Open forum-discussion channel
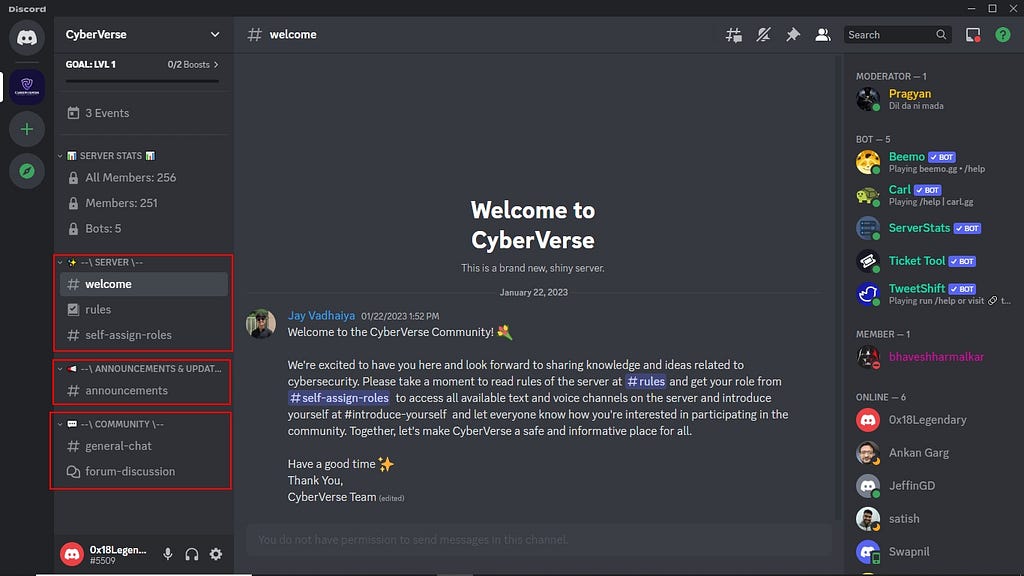This screenshot has width=1024, height=576. pos(144,472)
